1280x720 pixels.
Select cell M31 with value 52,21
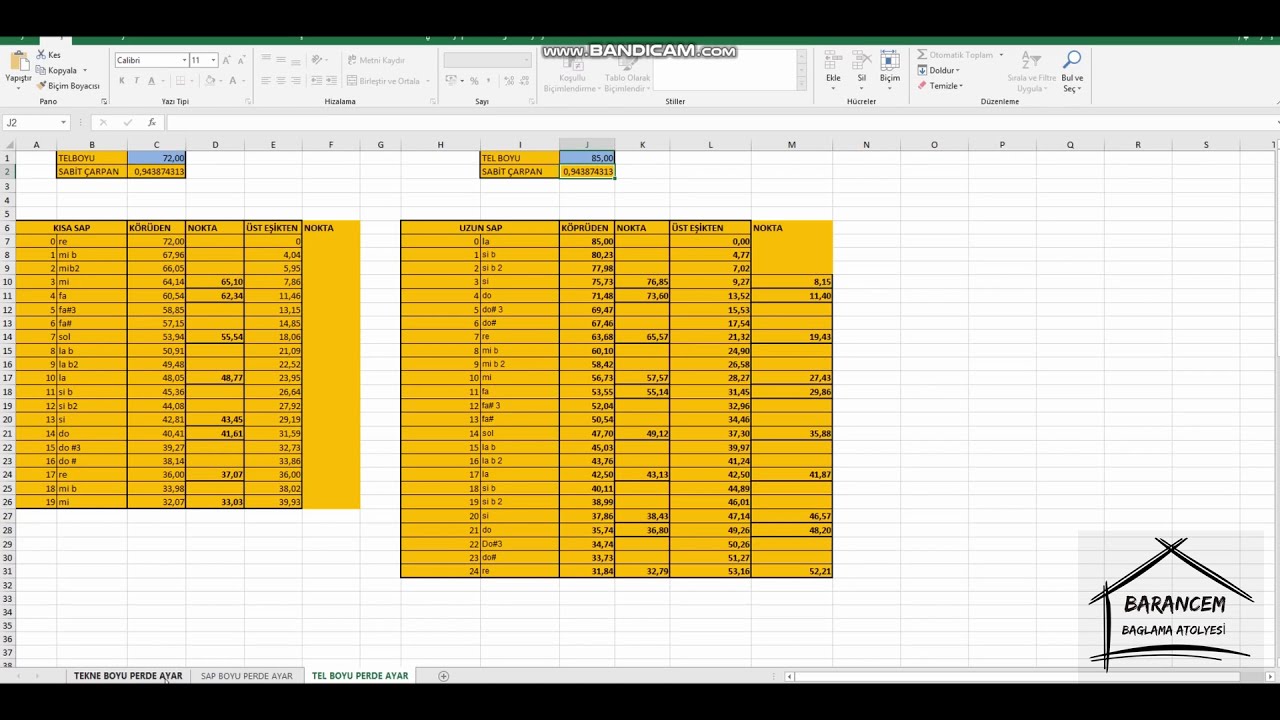coord(792,571)
